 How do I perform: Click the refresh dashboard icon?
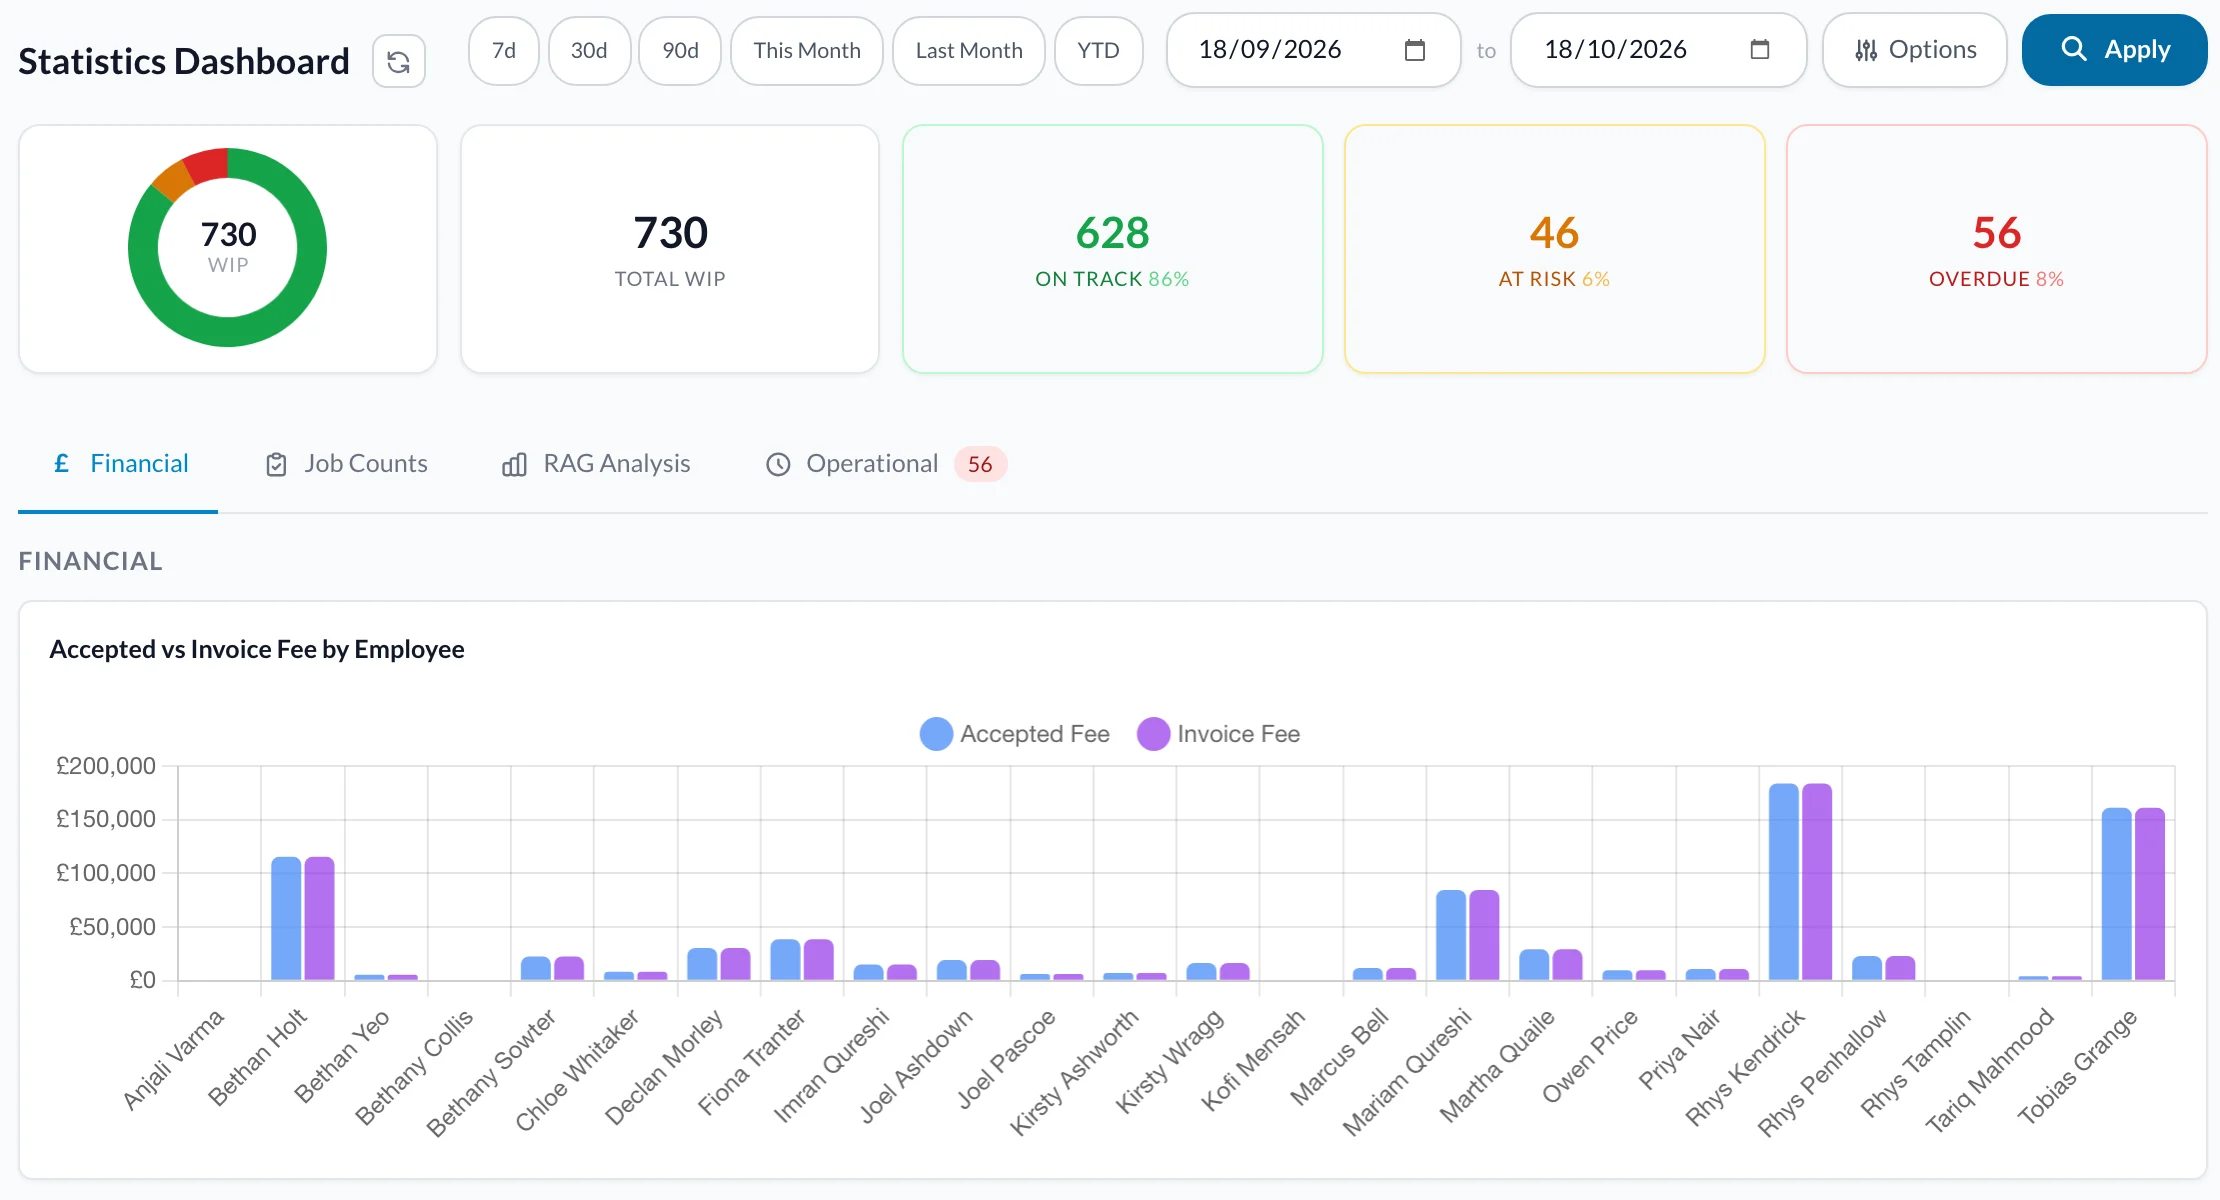coord(398,62)
